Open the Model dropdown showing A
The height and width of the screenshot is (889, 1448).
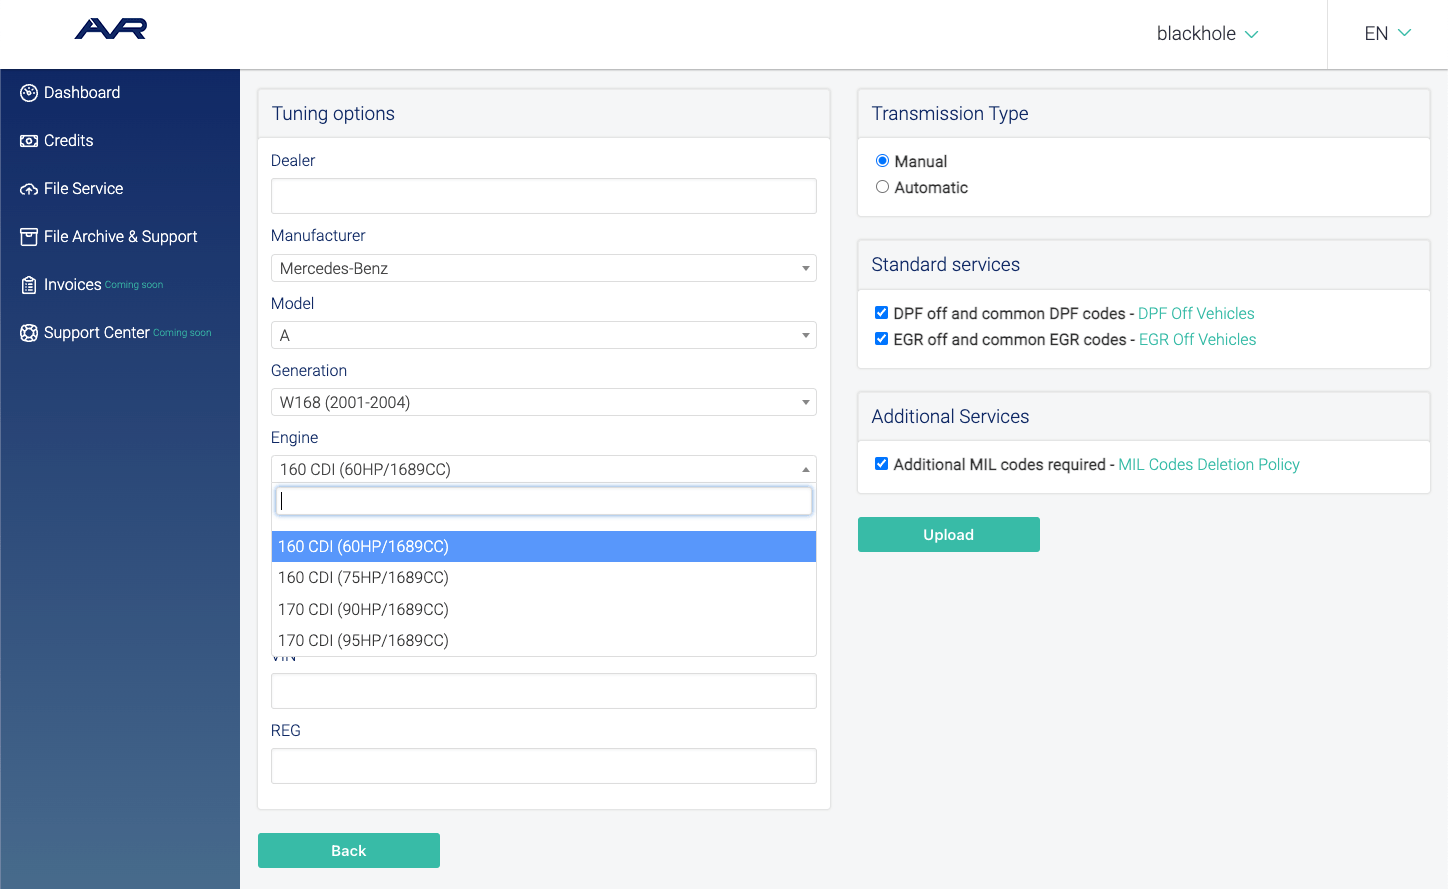[544, 335]
